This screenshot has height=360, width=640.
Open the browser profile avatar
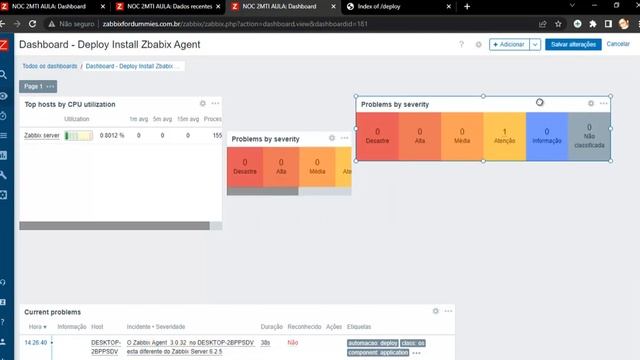click(x=624, y=24)
